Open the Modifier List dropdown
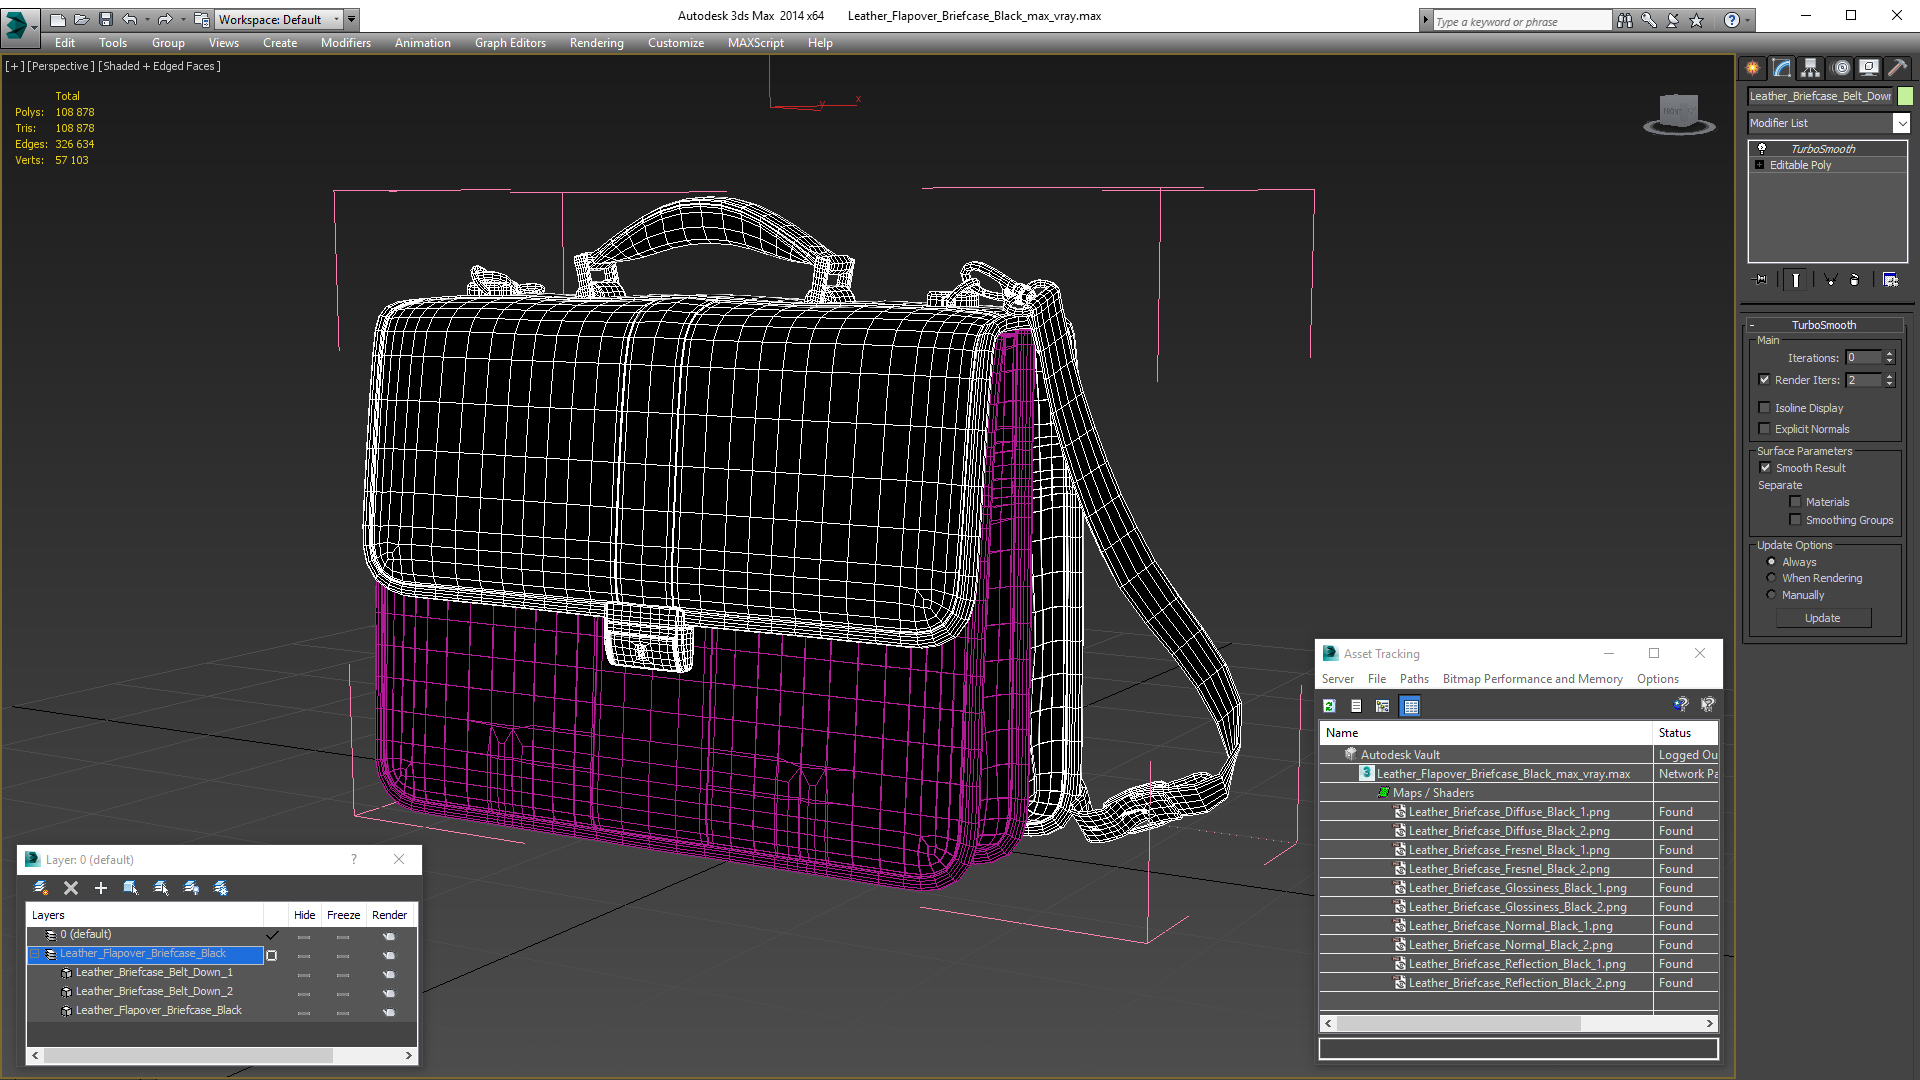1920x1080 pixels. [1901, 123]
